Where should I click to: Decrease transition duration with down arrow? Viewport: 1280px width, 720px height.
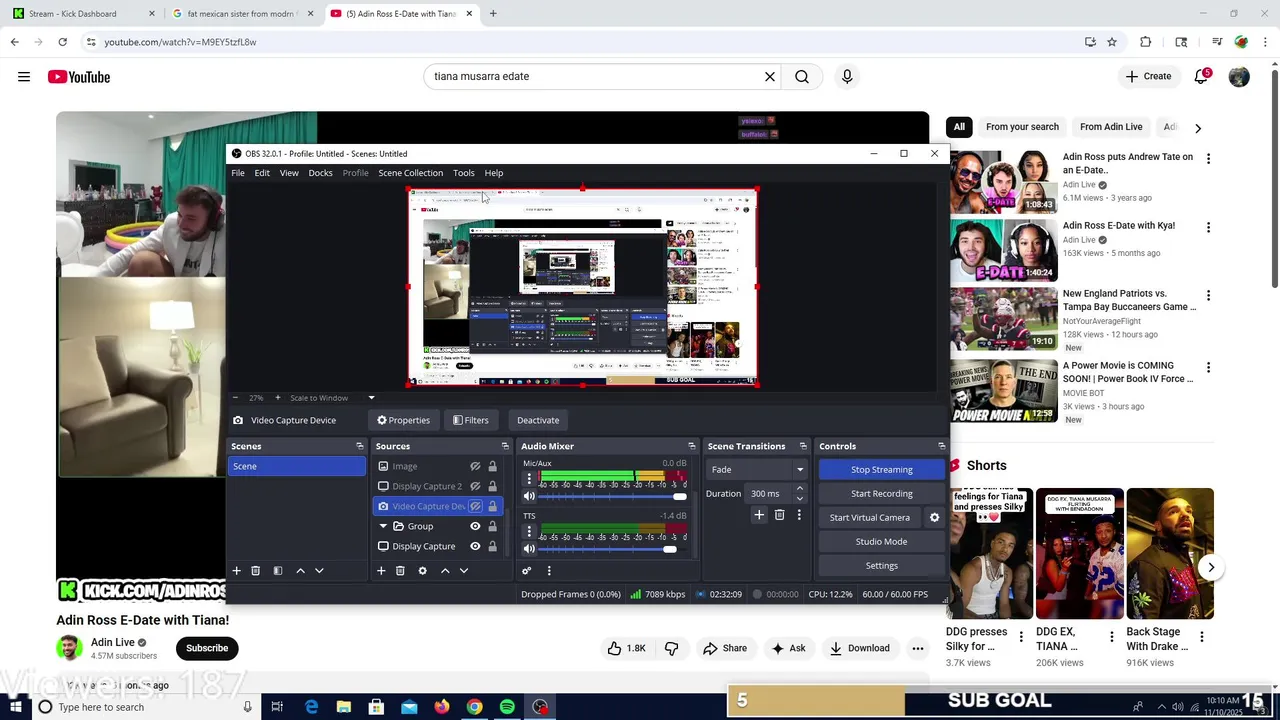[x=799, y=498]
